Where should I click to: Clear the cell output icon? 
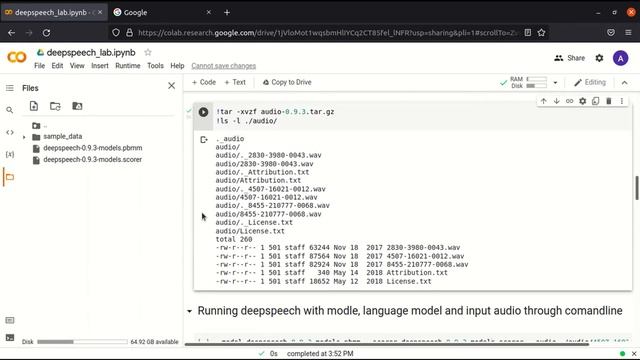(204, 140)
